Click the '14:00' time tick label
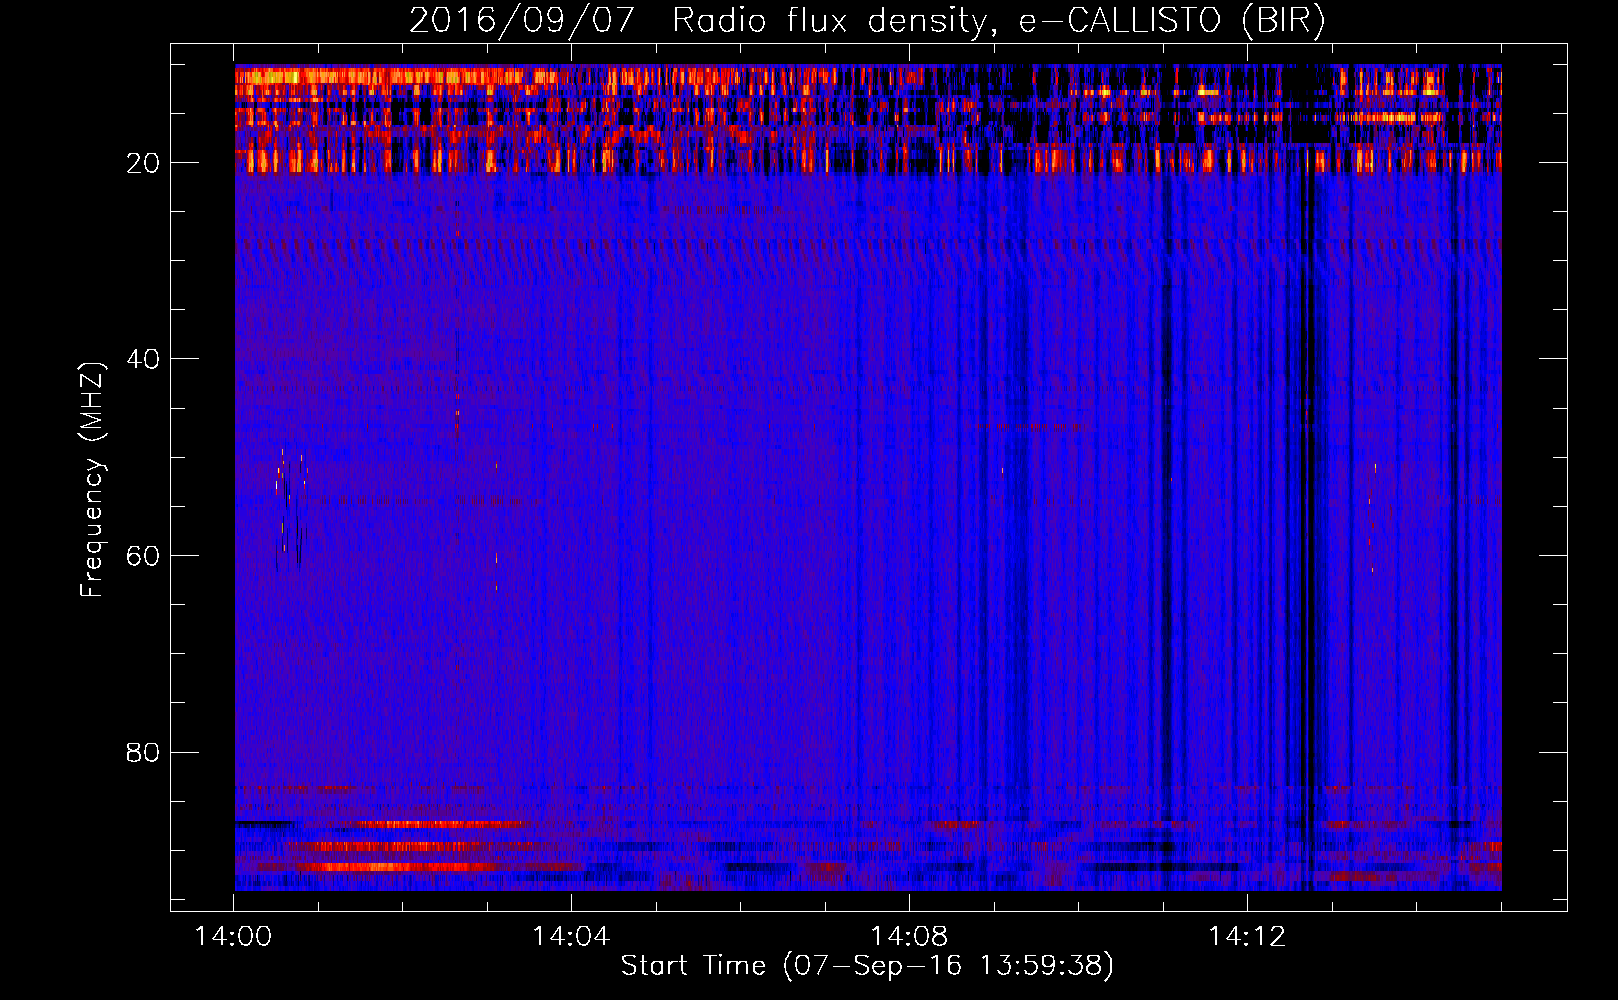Viewport: 1618px width, 1000px height. coord(233,937)
